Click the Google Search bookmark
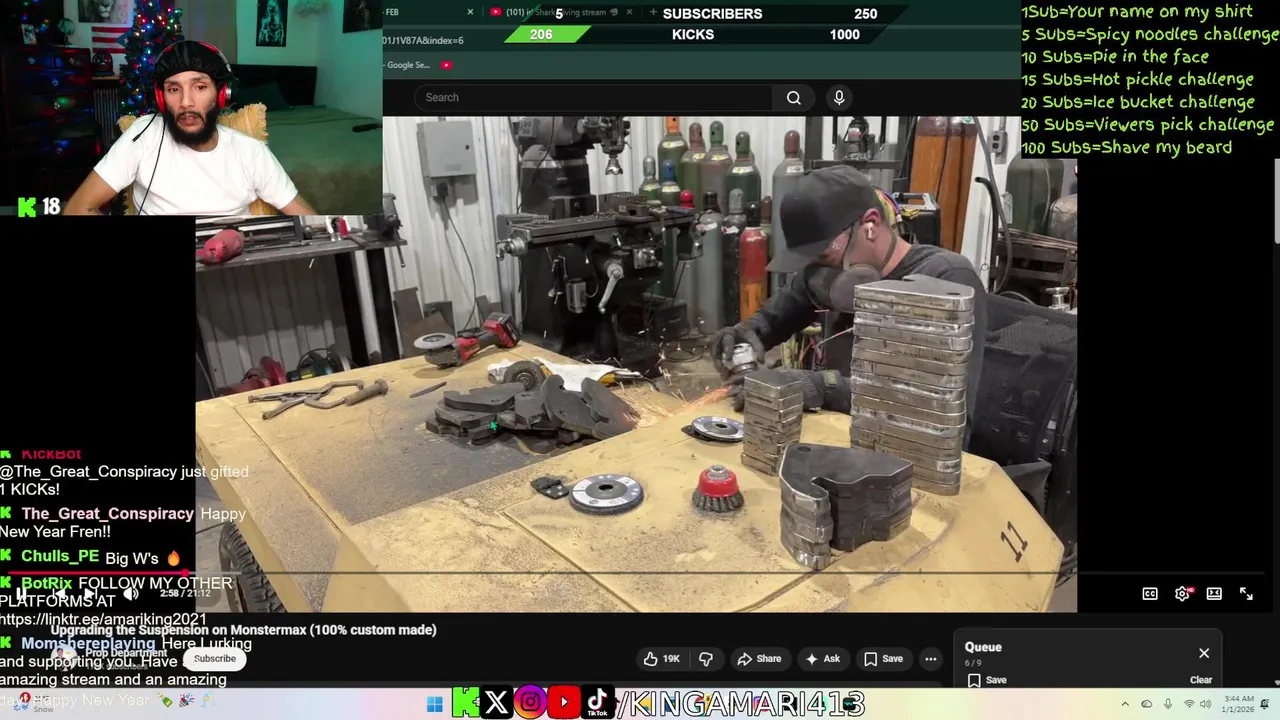Screen dimensions: 1280x720 [408, 65]
